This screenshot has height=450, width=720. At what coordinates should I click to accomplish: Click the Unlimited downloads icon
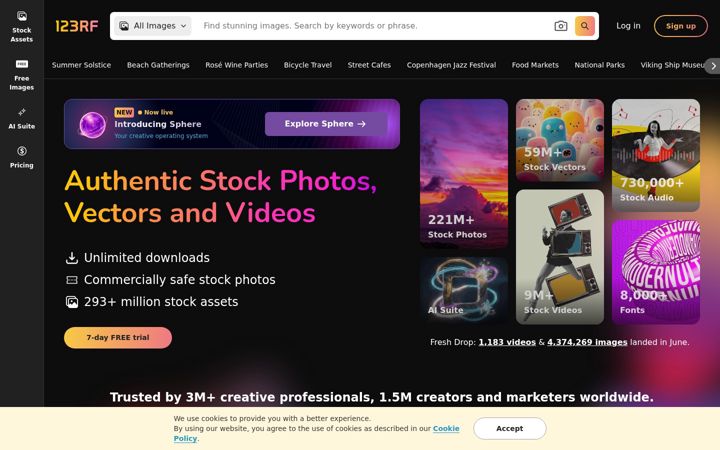(x=72, y=258)
